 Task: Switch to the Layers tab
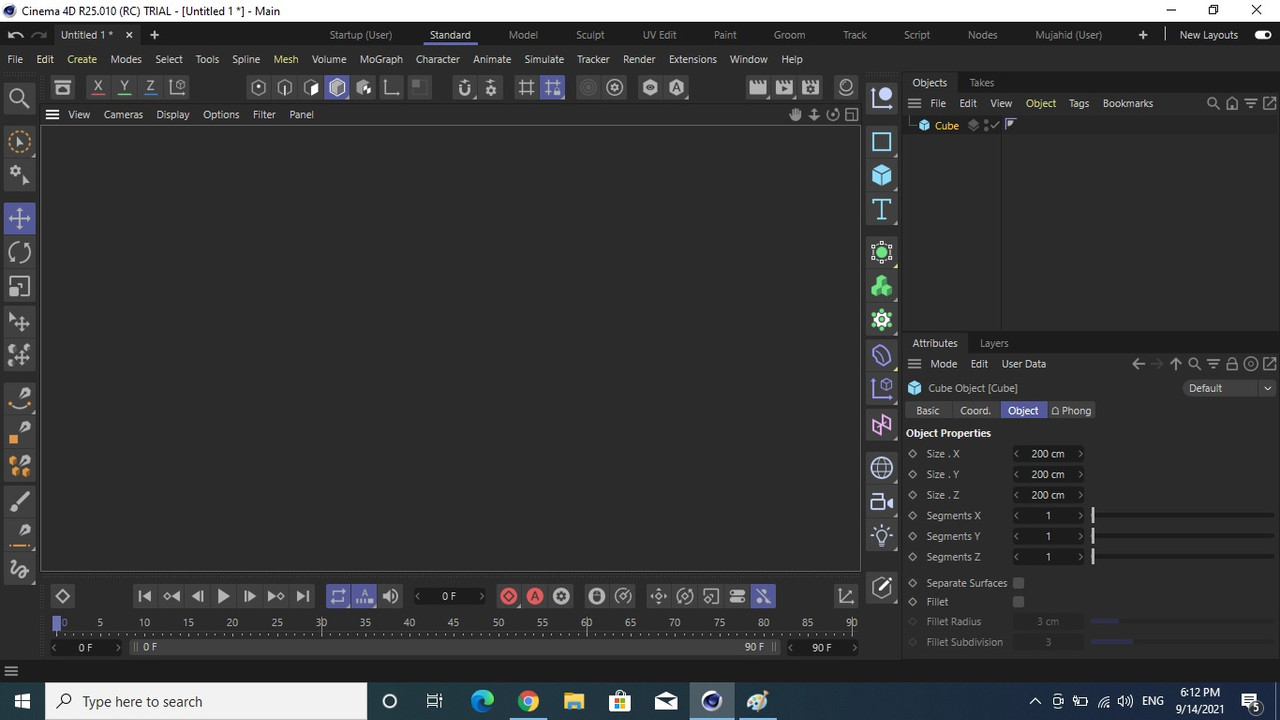coord(994,343)
